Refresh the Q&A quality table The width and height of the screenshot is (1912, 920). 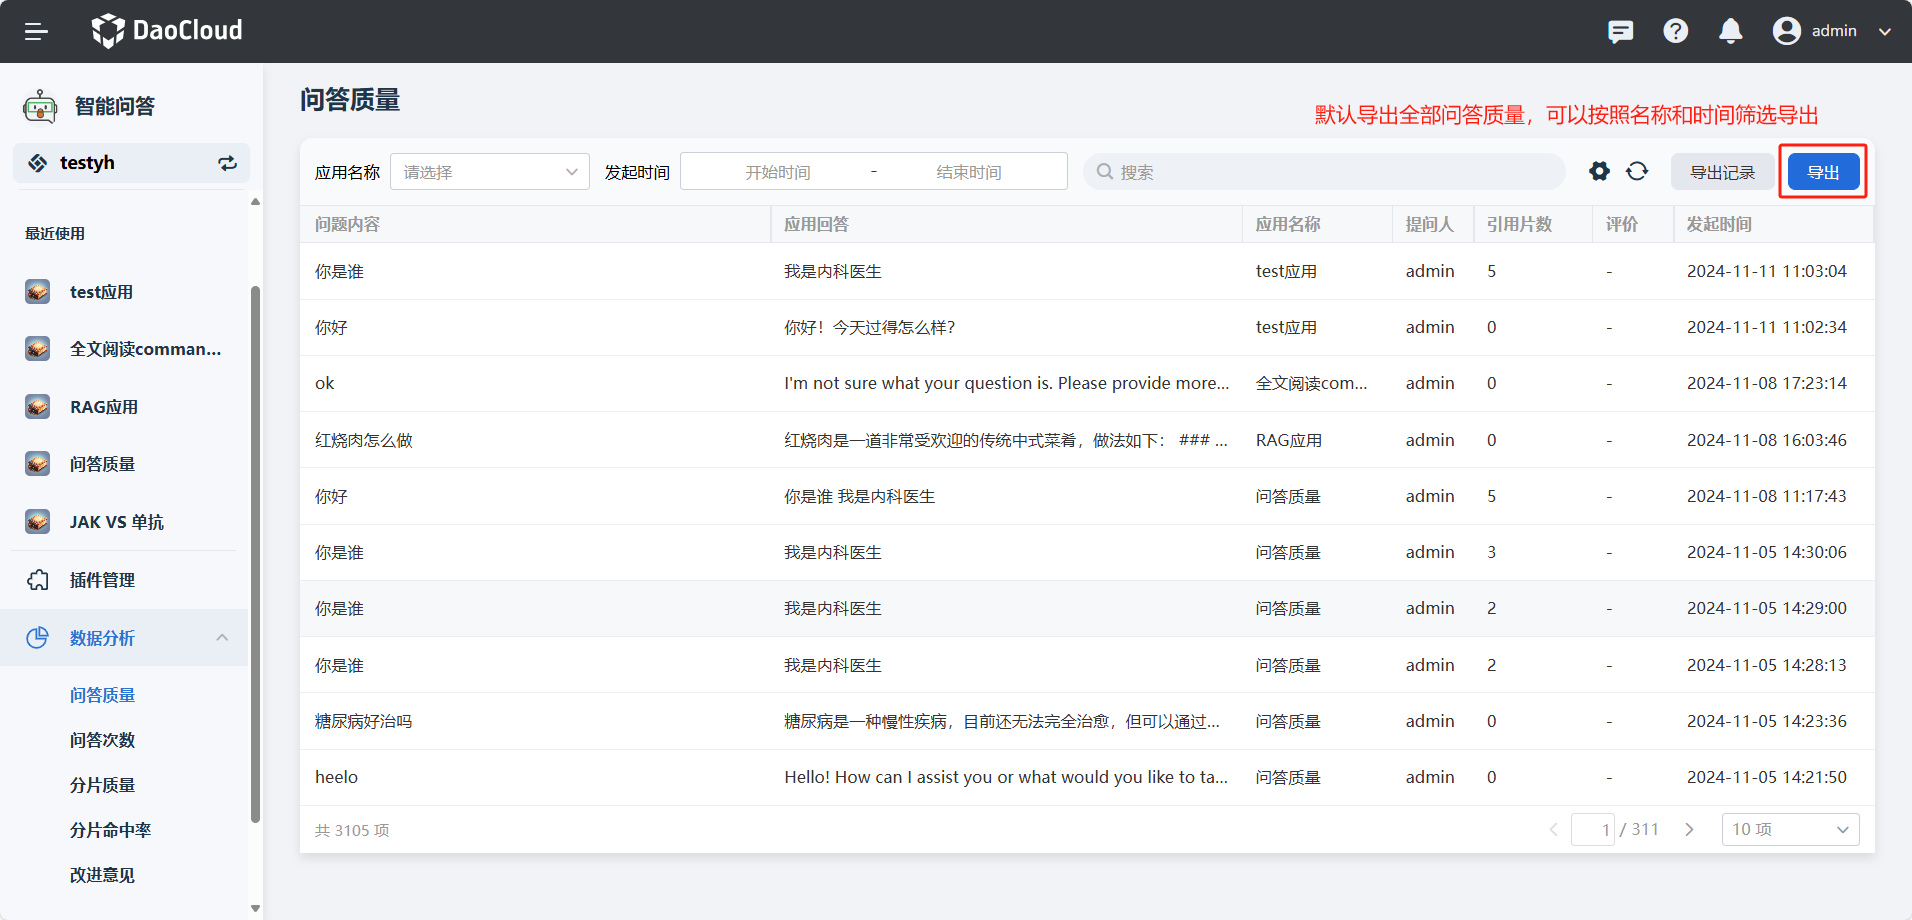point(1637,171)
